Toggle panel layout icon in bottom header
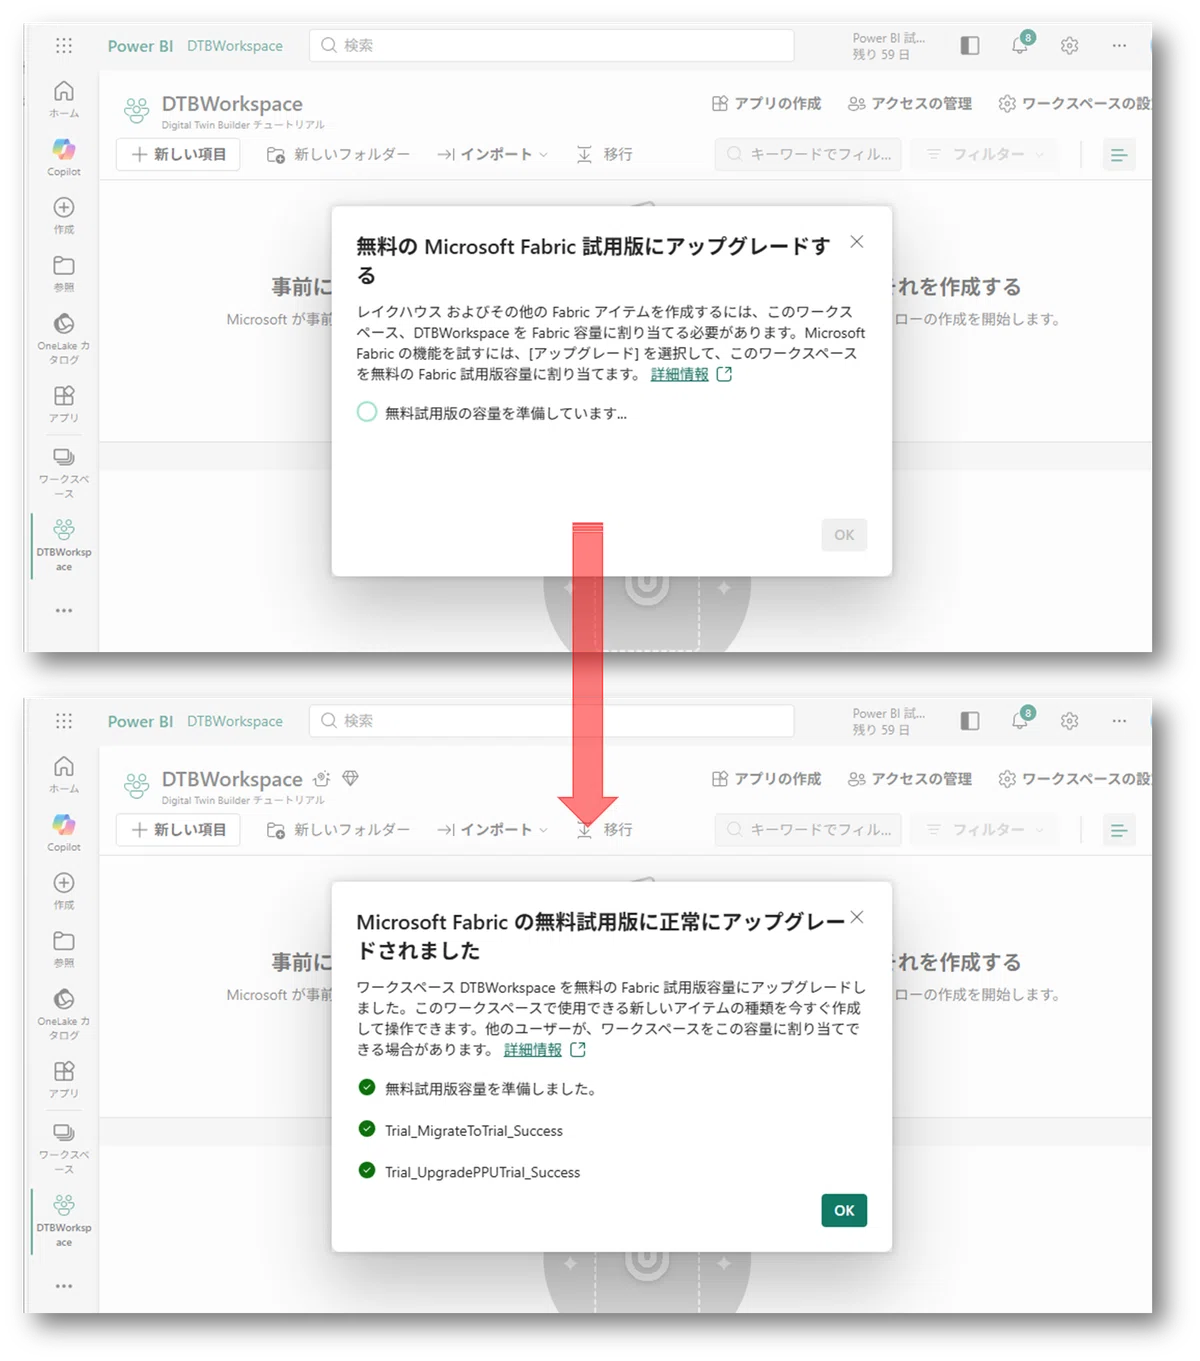1200x1361 pixels. (x=969, y=721)
